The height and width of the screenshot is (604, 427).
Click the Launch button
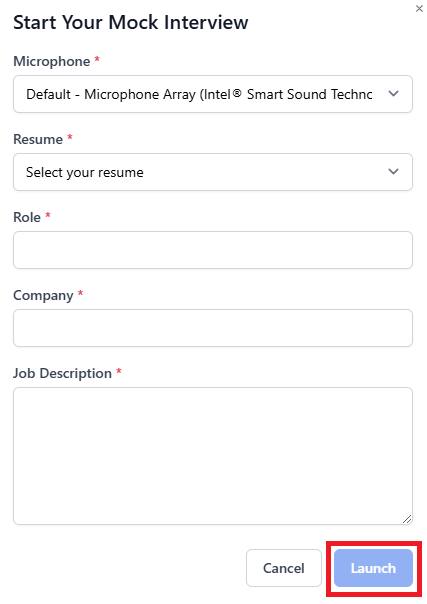point(373,568)
